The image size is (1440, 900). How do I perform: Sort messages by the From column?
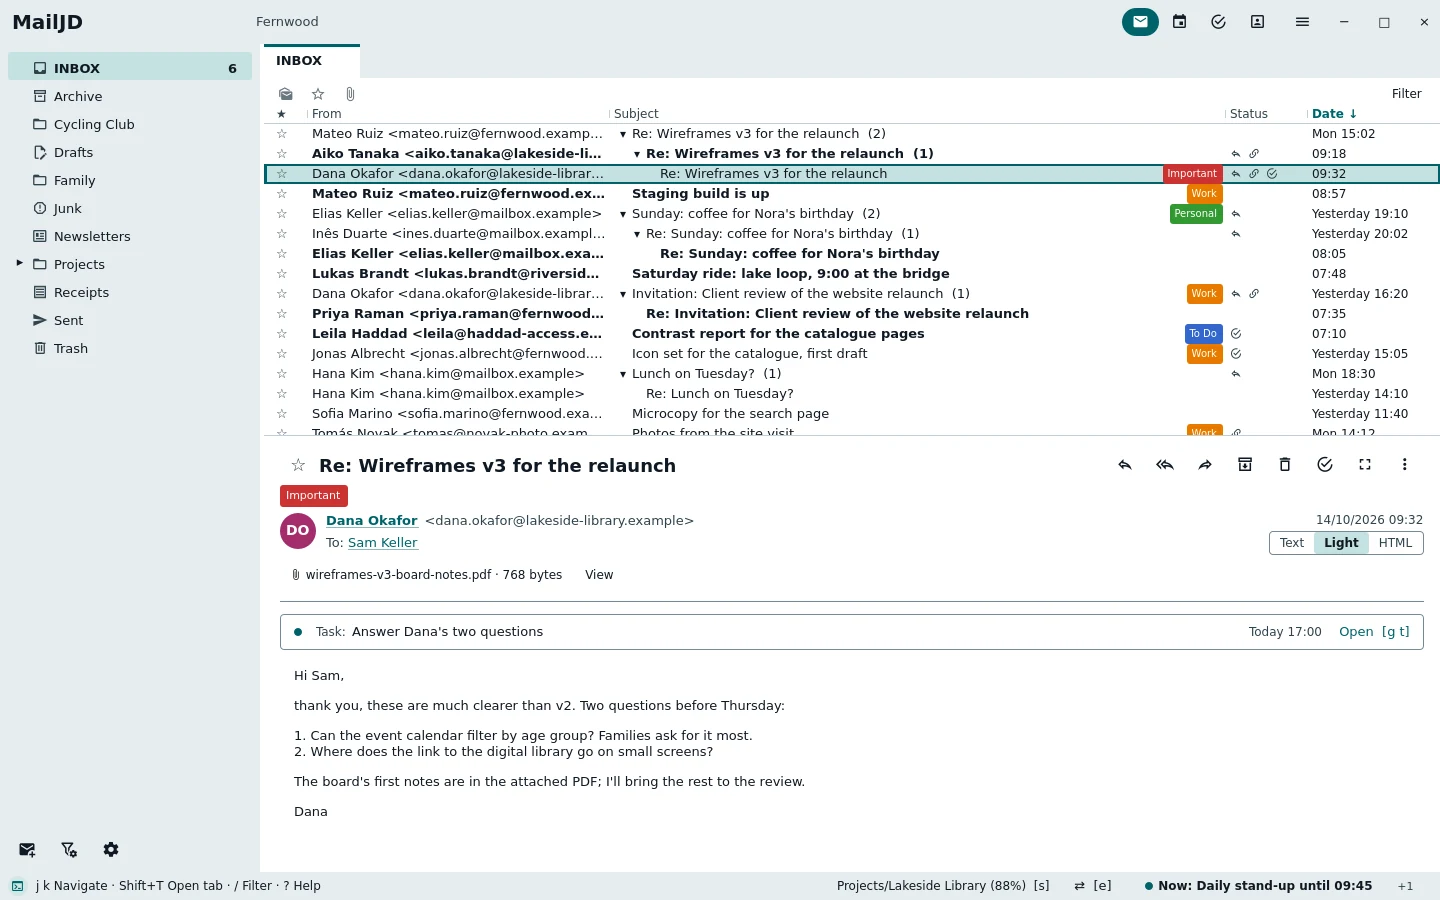point(327,114)
